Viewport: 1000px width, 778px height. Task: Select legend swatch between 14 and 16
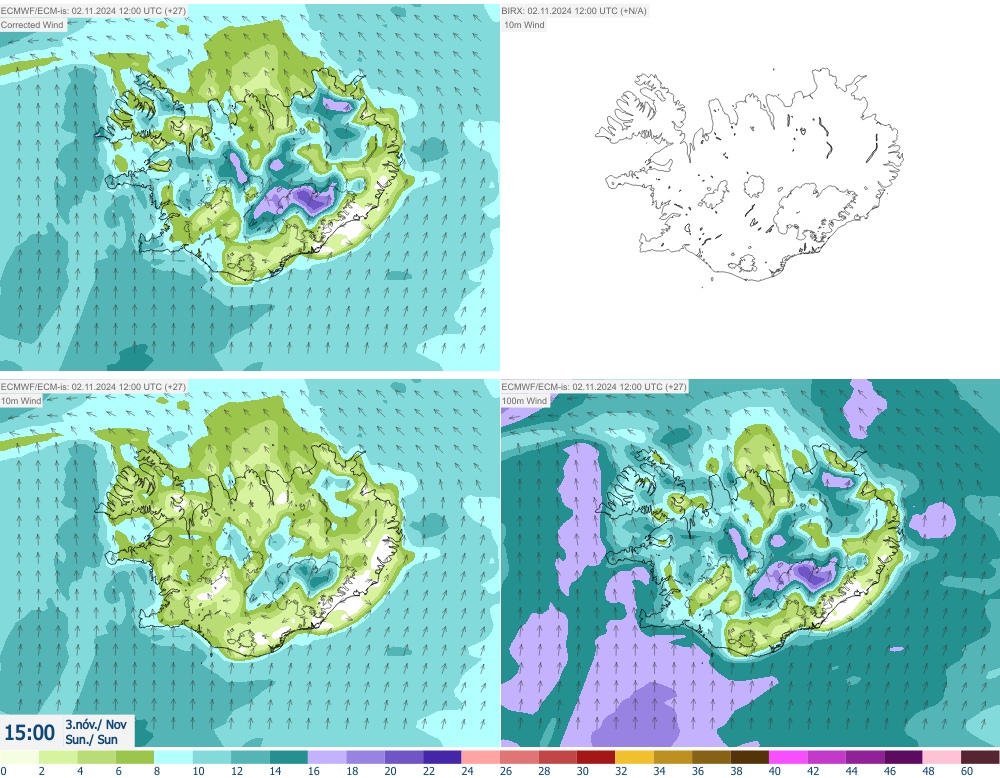pos(288,757)
